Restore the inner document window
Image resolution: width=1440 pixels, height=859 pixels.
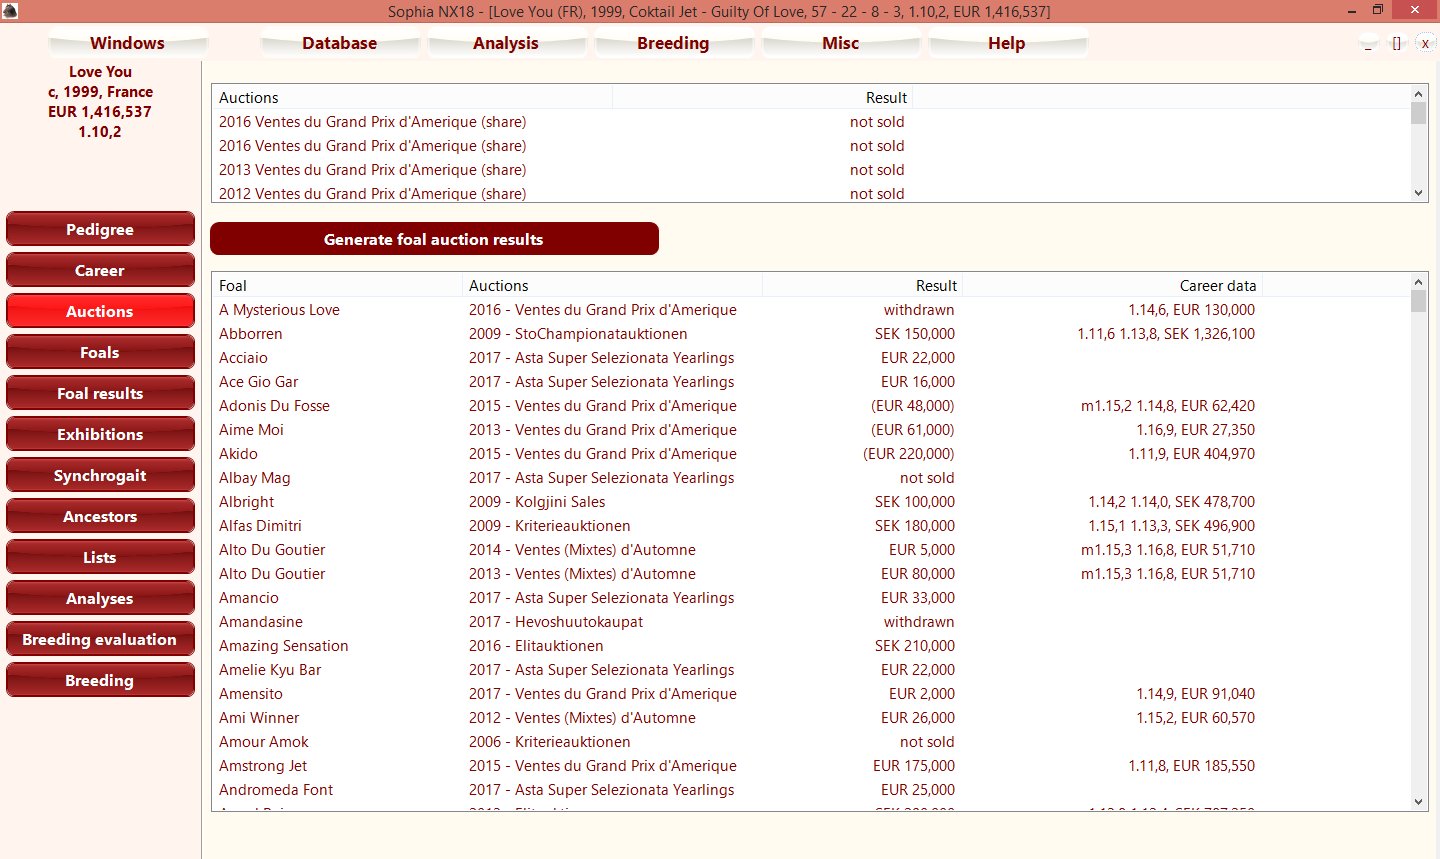click(1397, 43)
